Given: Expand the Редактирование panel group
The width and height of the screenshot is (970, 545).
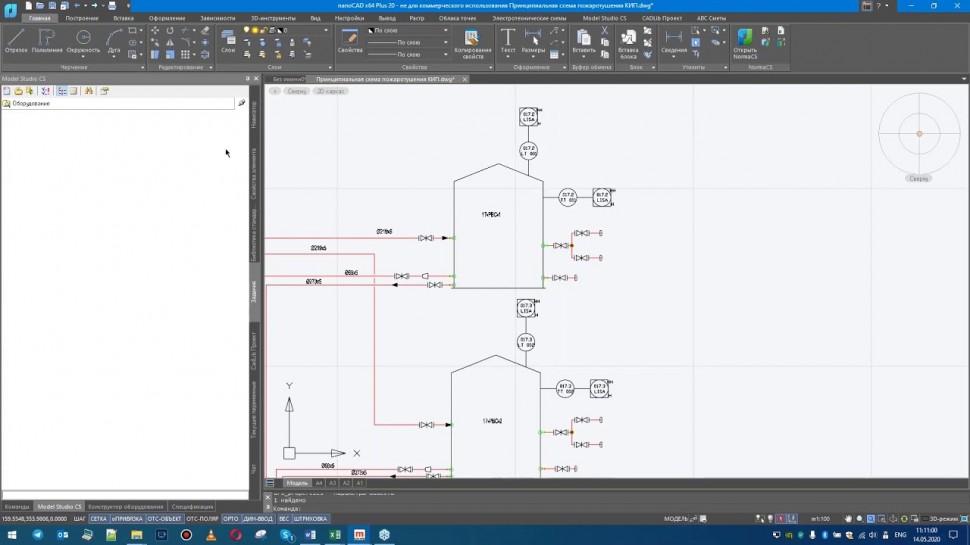Looking at the screenshot, I should pos(180,67).
